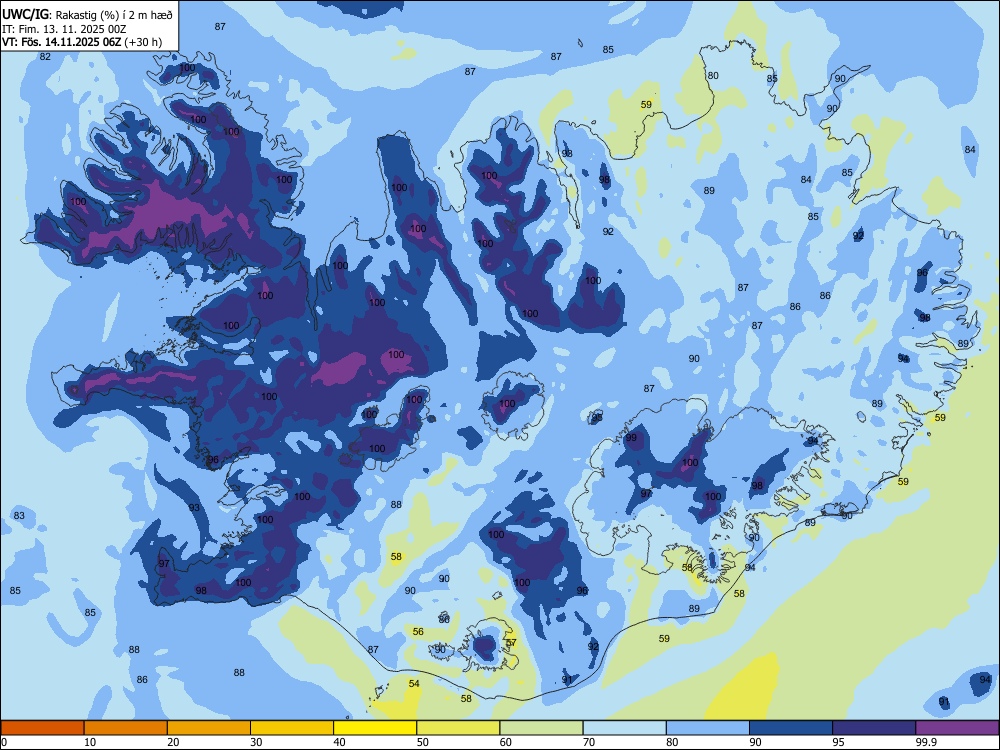Click the legend tick label '40'
Viewport: 1000px width, 750px height.
(339, 742)
